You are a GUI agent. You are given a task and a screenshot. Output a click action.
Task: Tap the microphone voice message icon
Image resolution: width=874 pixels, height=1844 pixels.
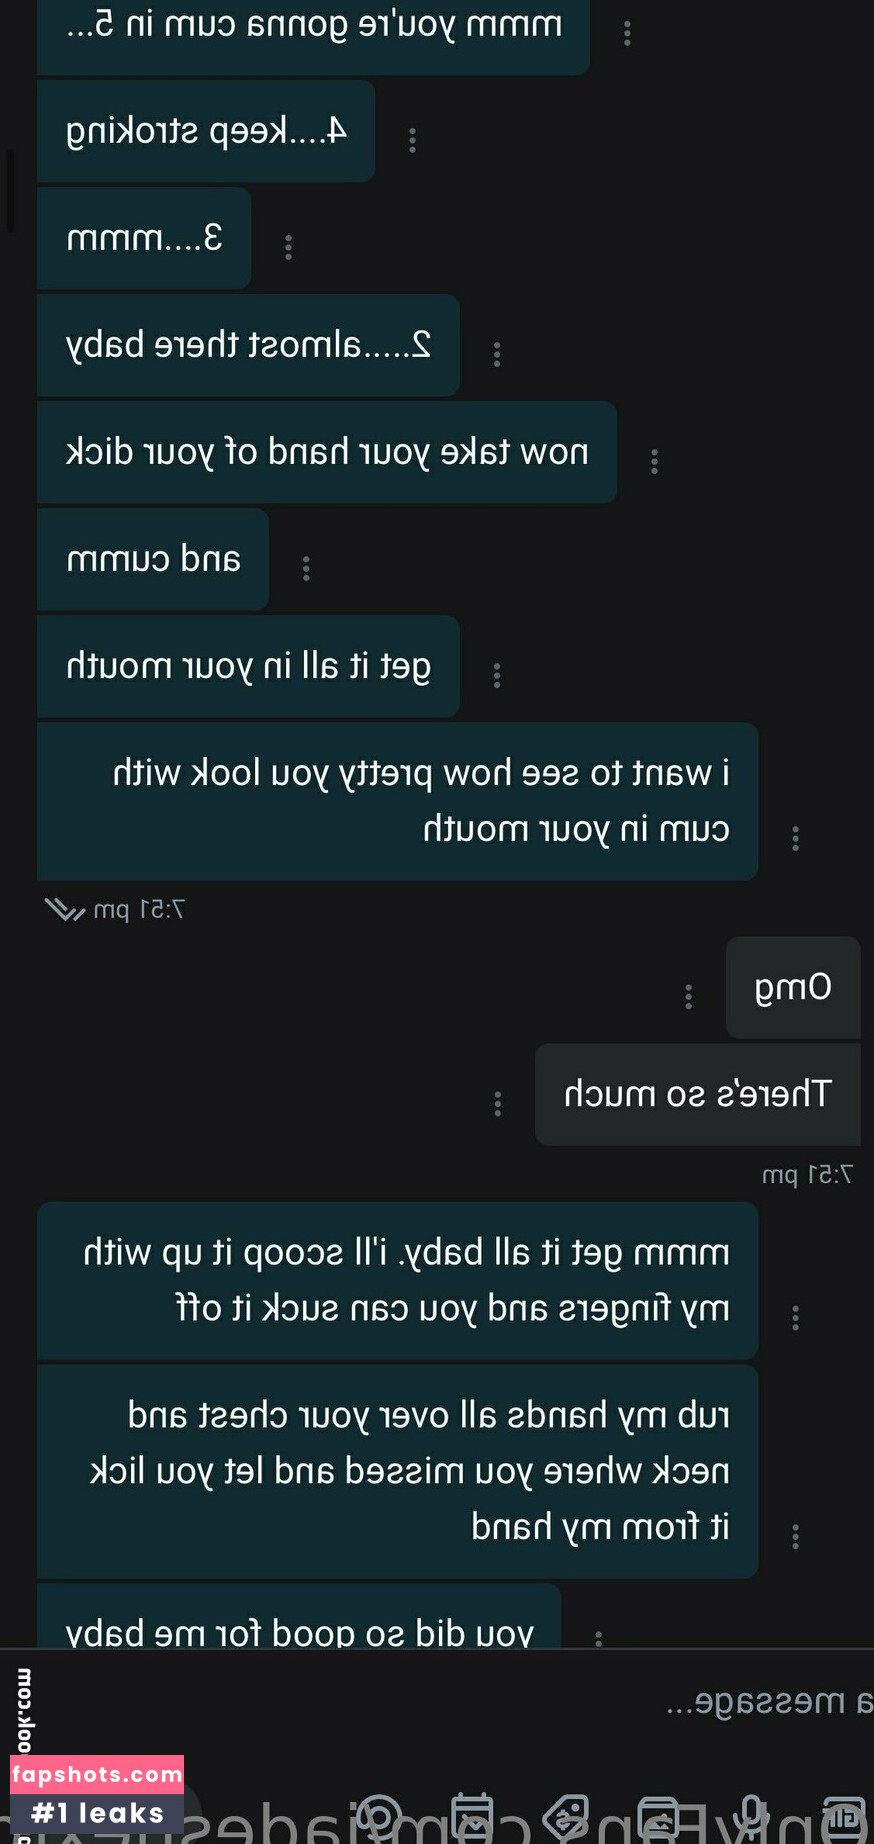click(x=752, y=1816)
